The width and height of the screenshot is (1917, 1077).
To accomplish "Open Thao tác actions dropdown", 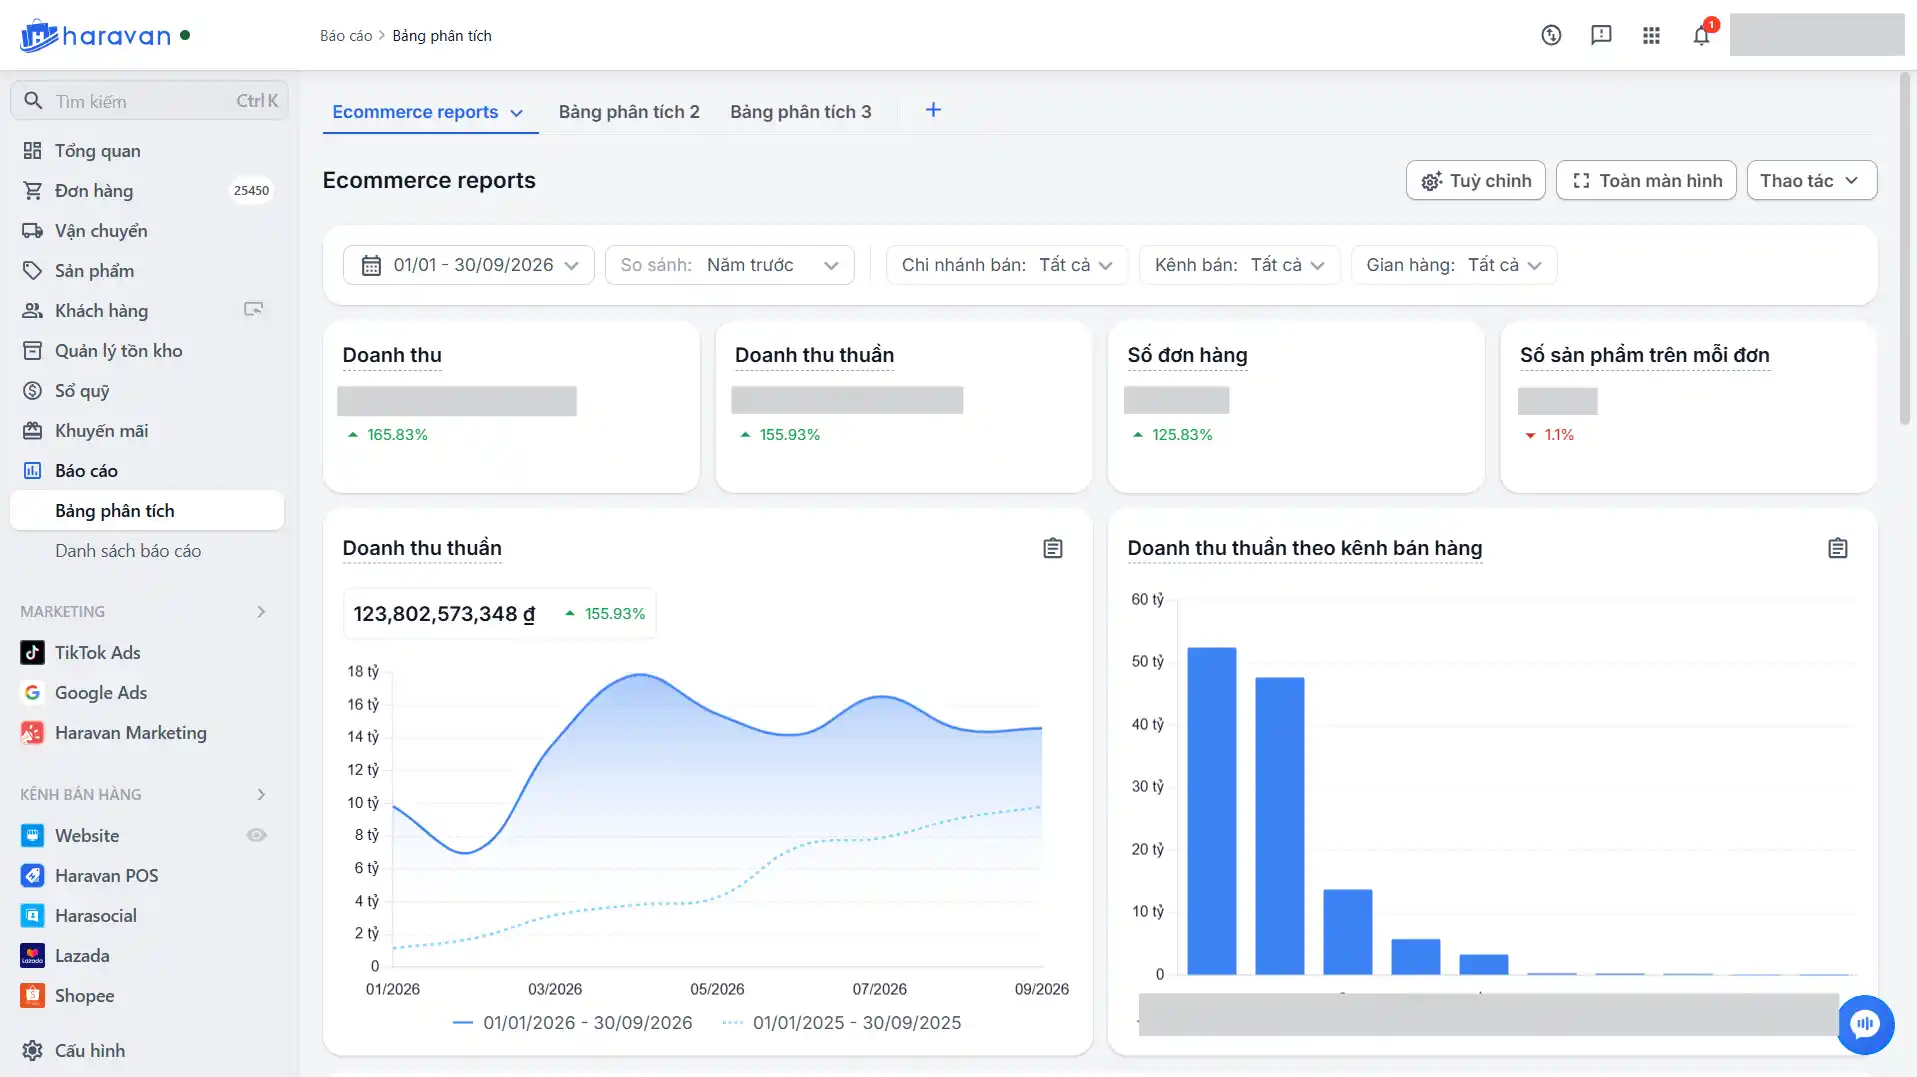I will 1811,180.
